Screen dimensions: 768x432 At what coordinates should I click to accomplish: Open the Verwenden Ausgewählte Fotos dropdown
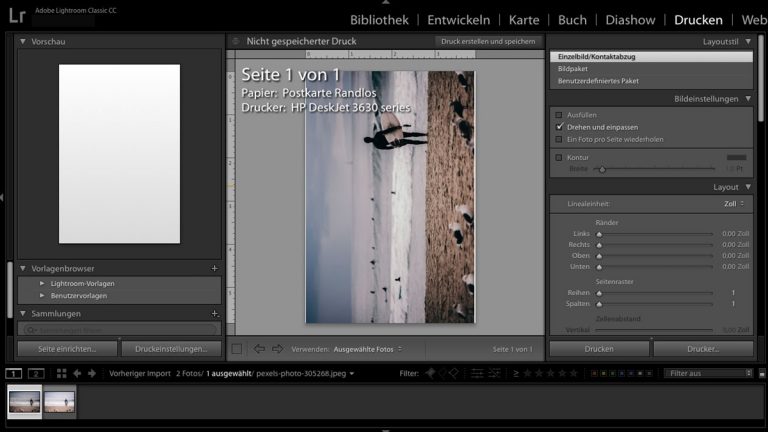368,349
